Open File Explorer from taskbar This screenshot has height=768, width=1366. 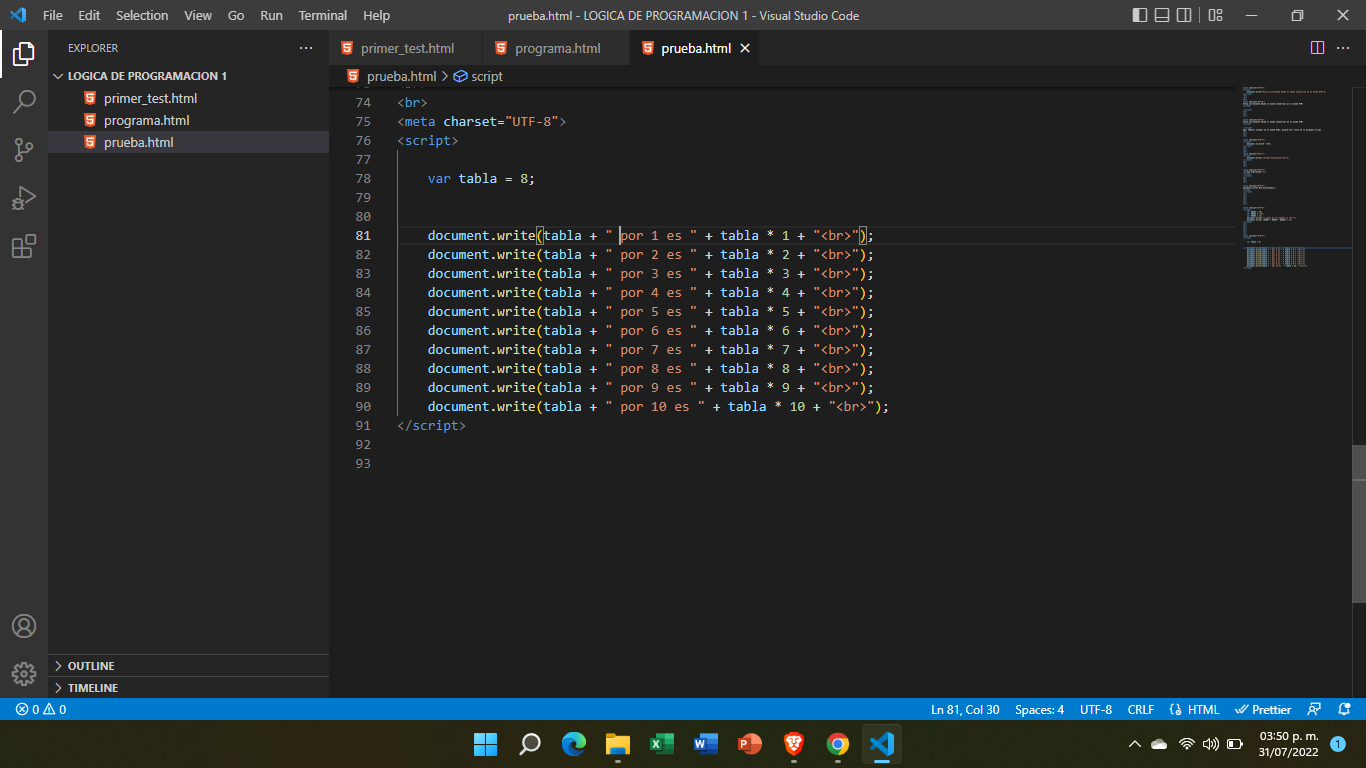point(618,744)
